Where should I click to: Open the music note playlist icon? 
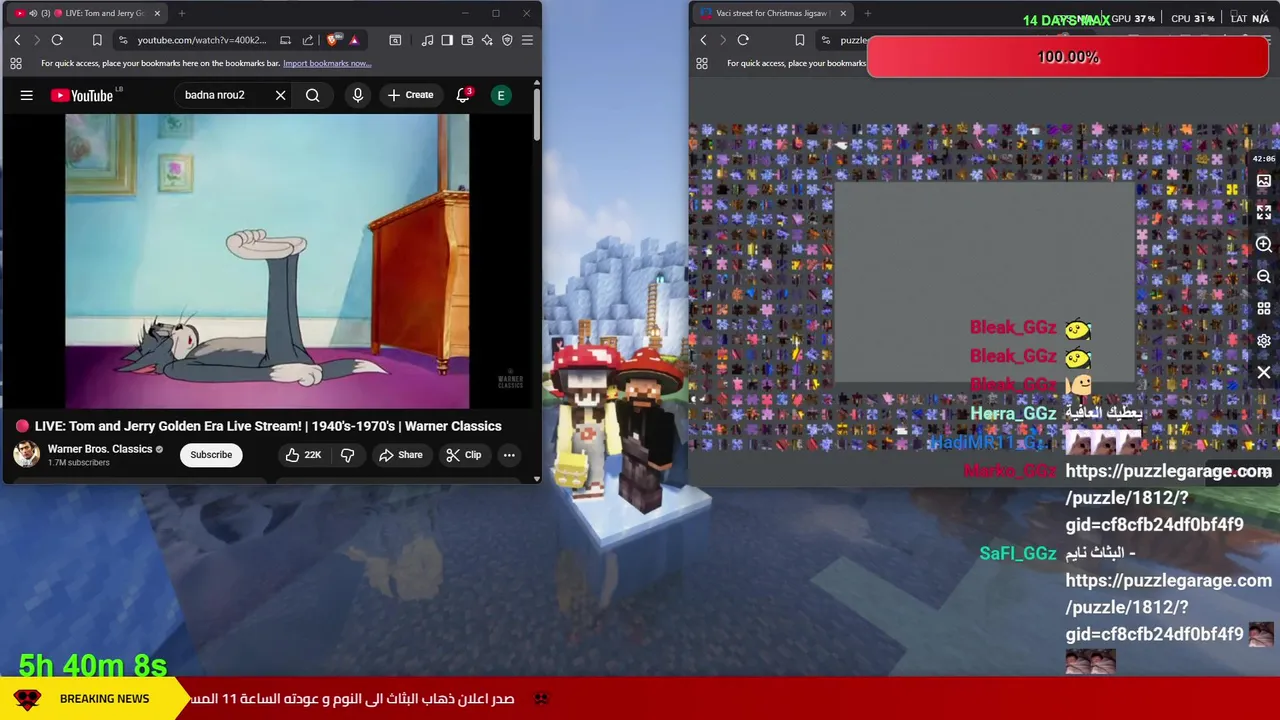(428, 40)
